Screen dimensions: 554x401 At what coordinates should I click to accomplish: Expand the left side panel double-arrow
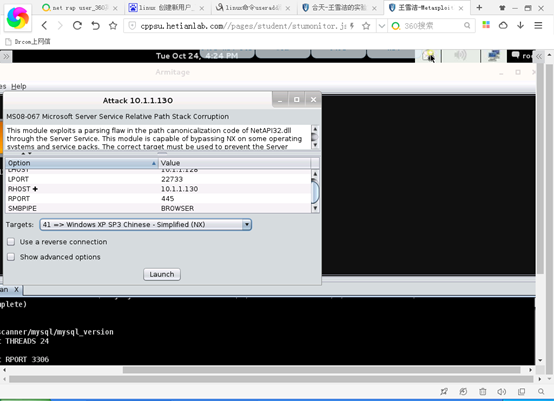[6, 57]
